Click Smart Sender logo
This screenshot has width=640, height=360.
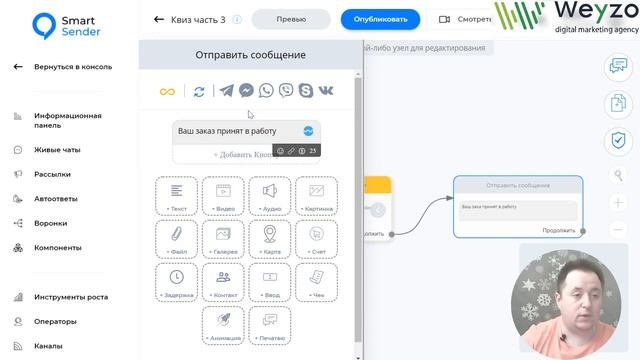[x=66, y=26]
